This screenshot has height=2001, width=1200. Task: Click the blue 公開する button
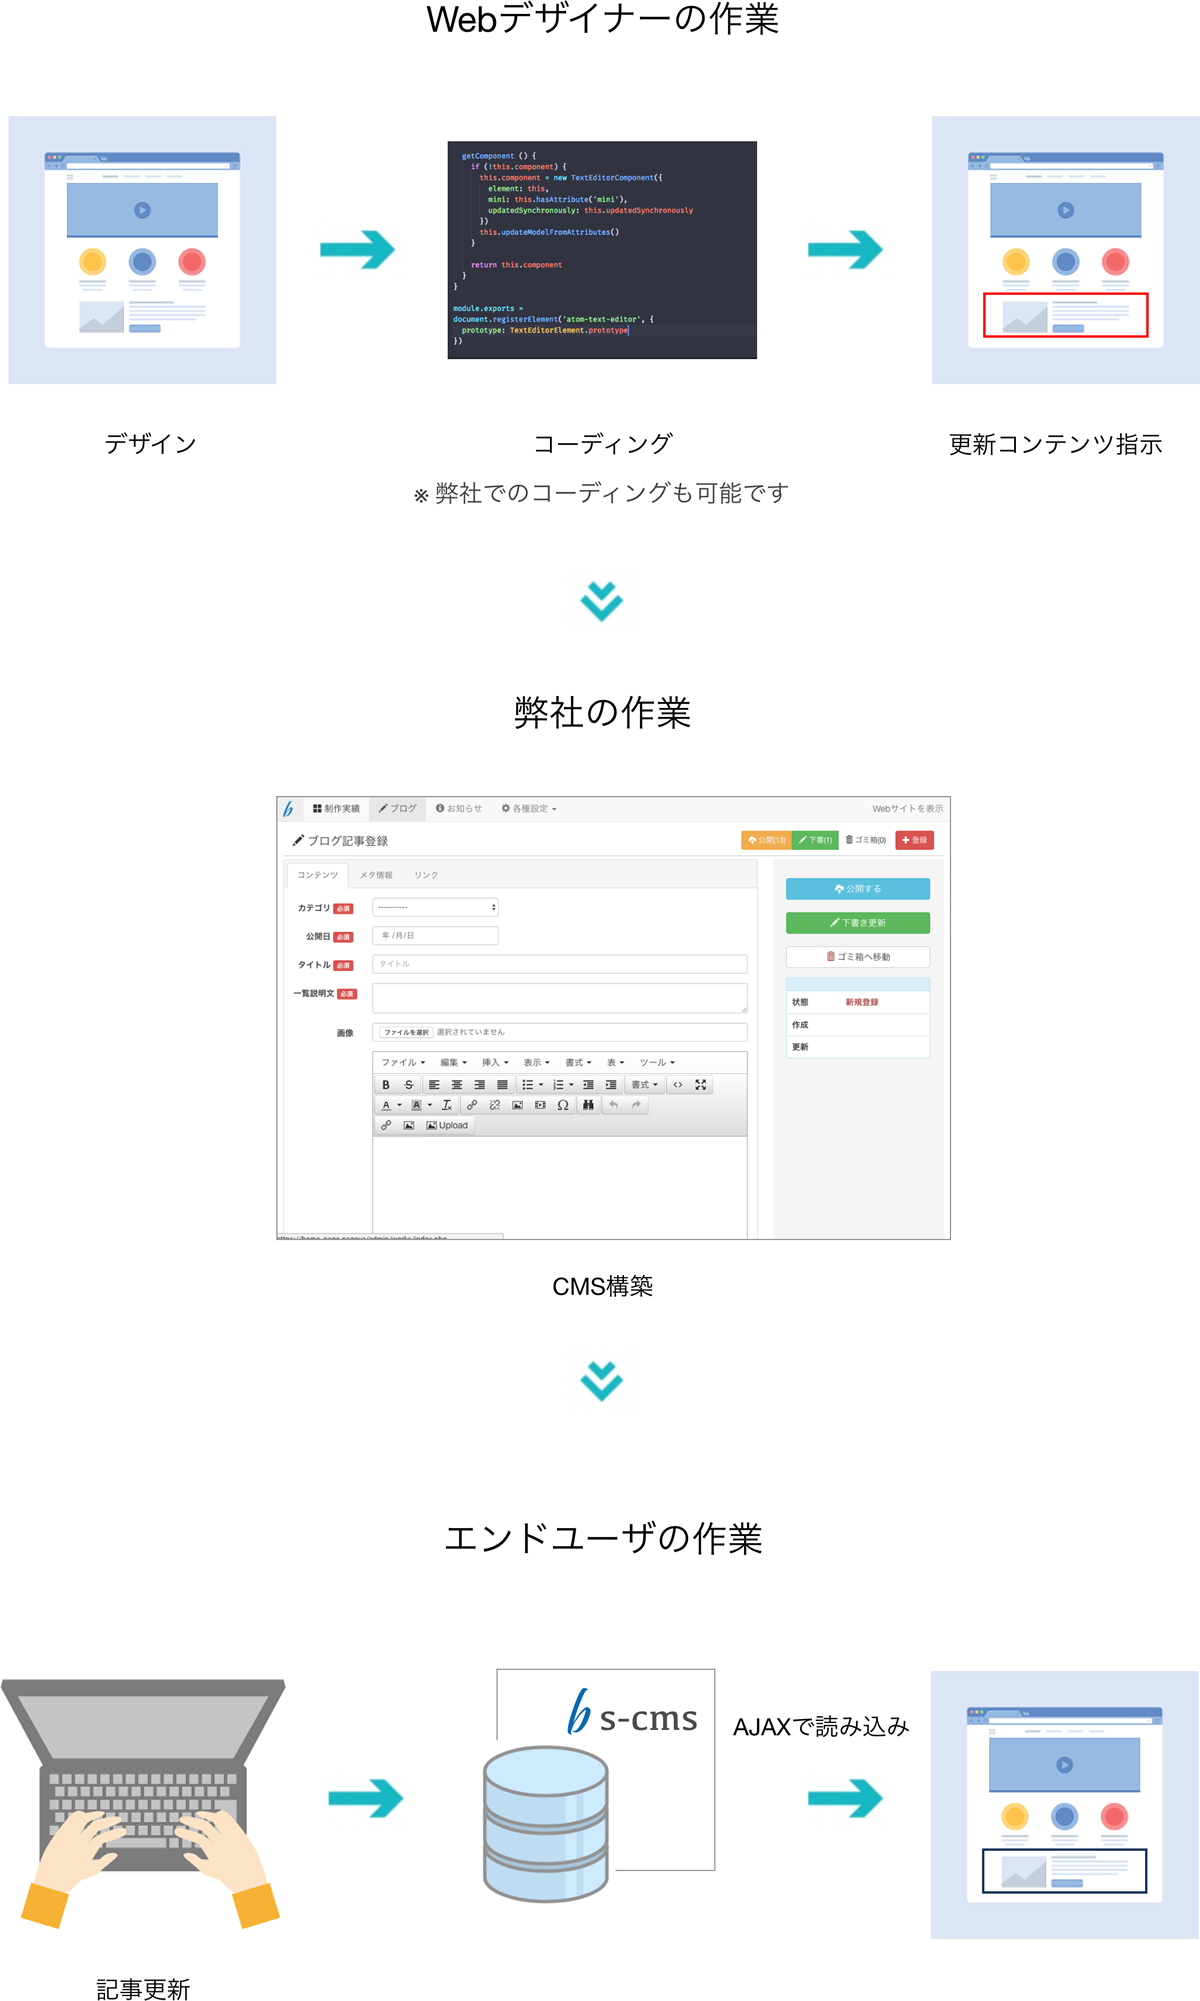coord(857,889)
